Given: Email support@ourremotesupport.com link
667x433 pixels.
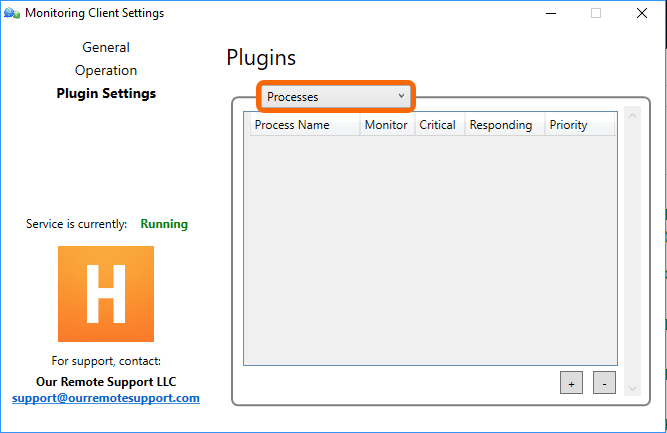Looking at the screenshot, I should click(106, 398).
